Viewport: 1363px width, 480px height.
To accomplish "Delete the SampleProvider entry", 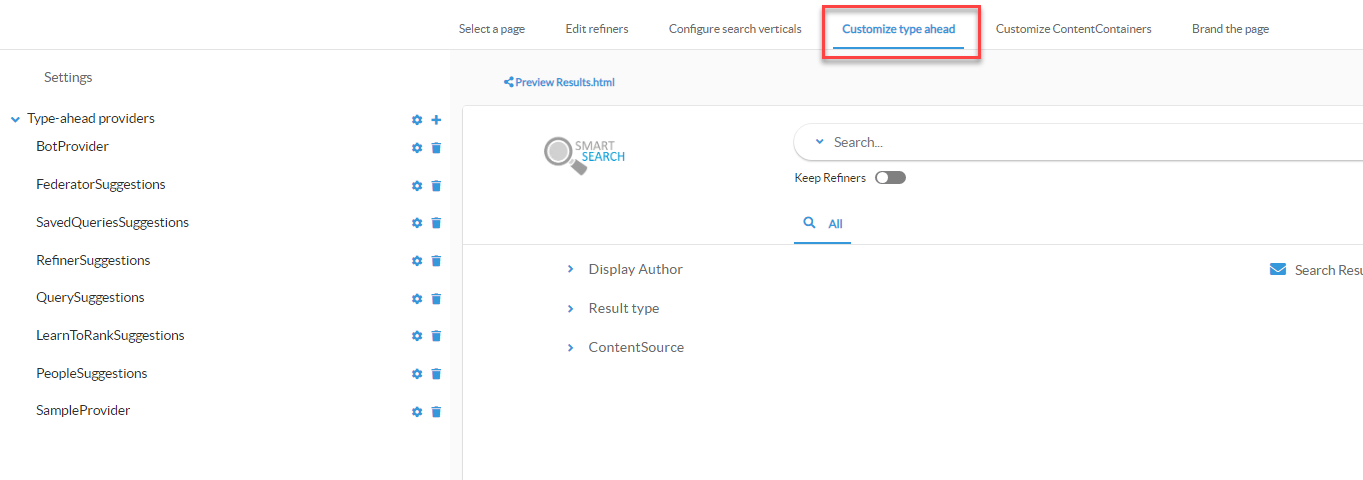I will coord(436,412).
